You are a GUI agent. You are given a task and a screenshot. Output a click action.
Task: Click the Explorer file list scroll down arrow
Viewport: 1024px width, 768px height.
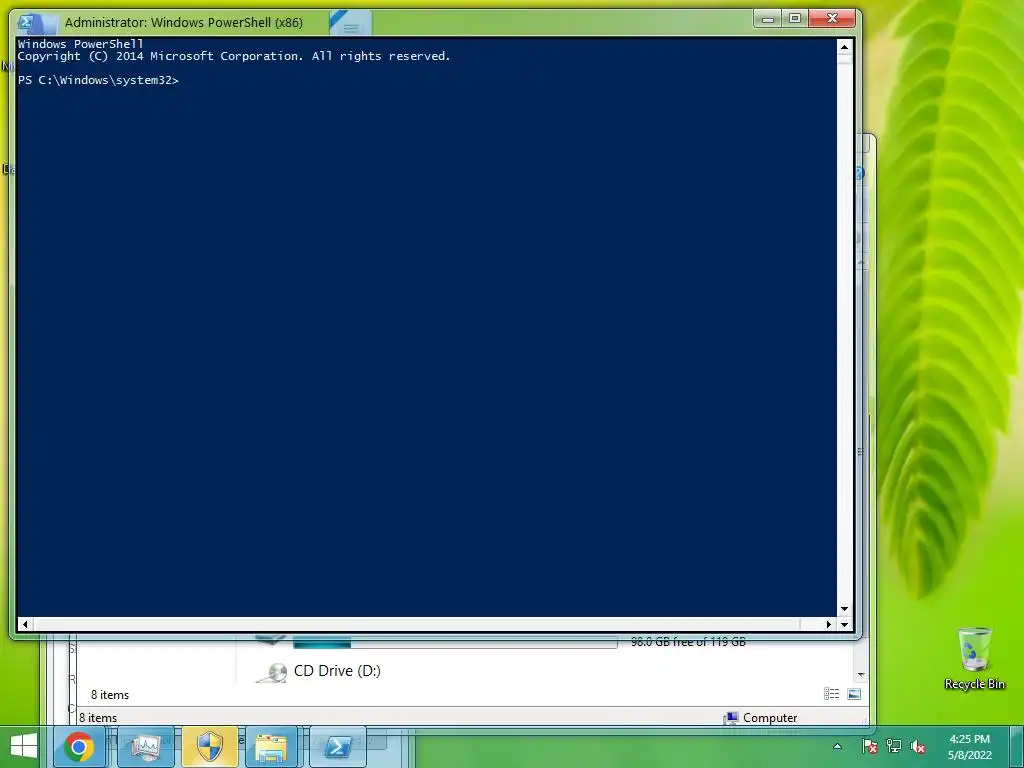click(x=861, y=675)
